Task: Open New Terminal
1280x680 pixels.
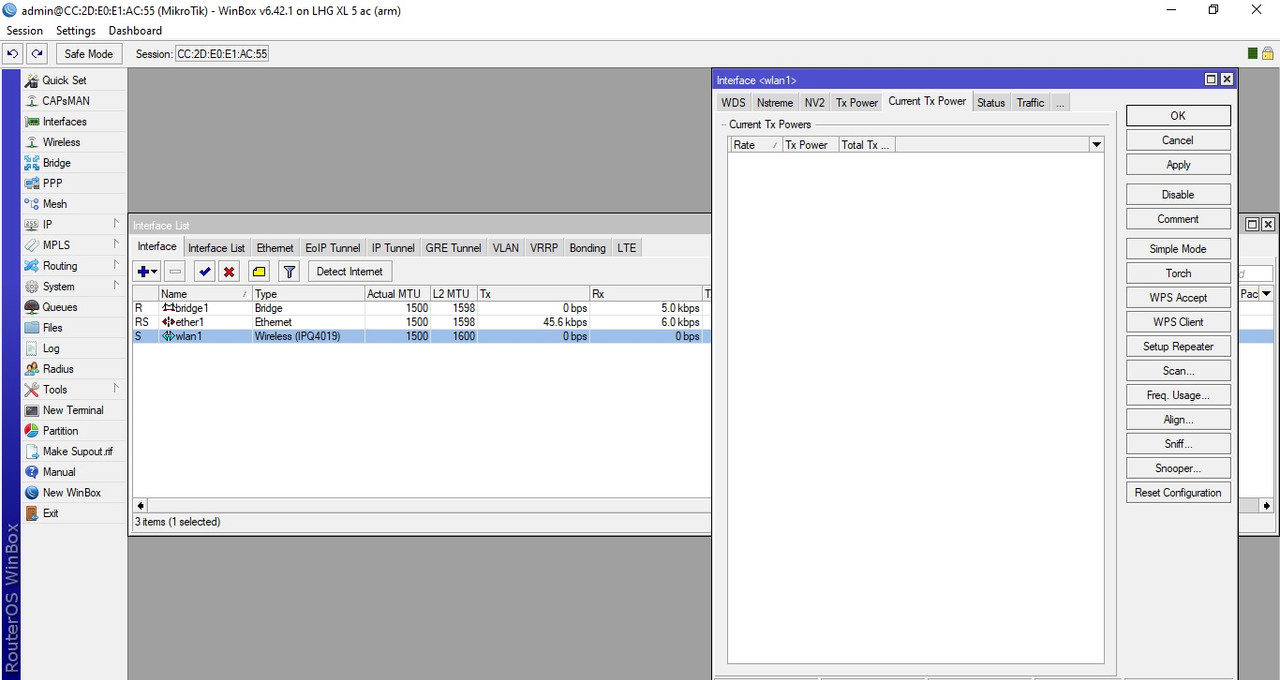Action: [x=73, y=410]
